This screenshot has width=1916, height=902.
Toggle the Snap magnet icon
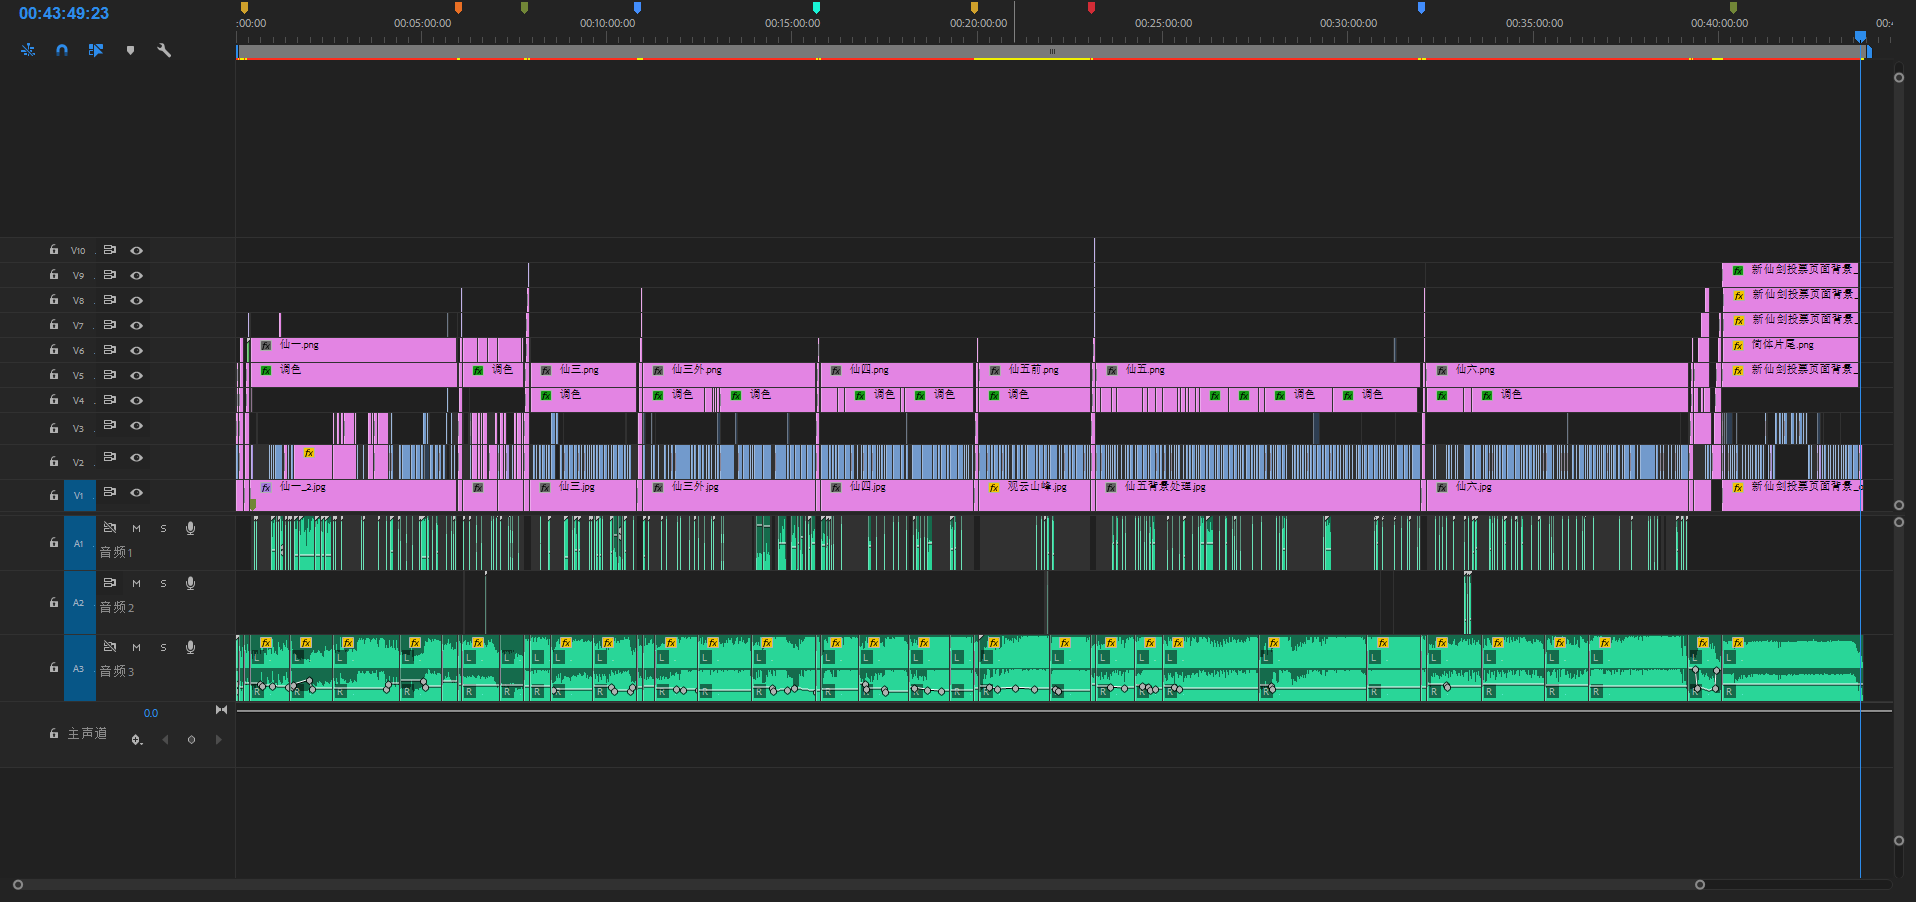point(62,50)
